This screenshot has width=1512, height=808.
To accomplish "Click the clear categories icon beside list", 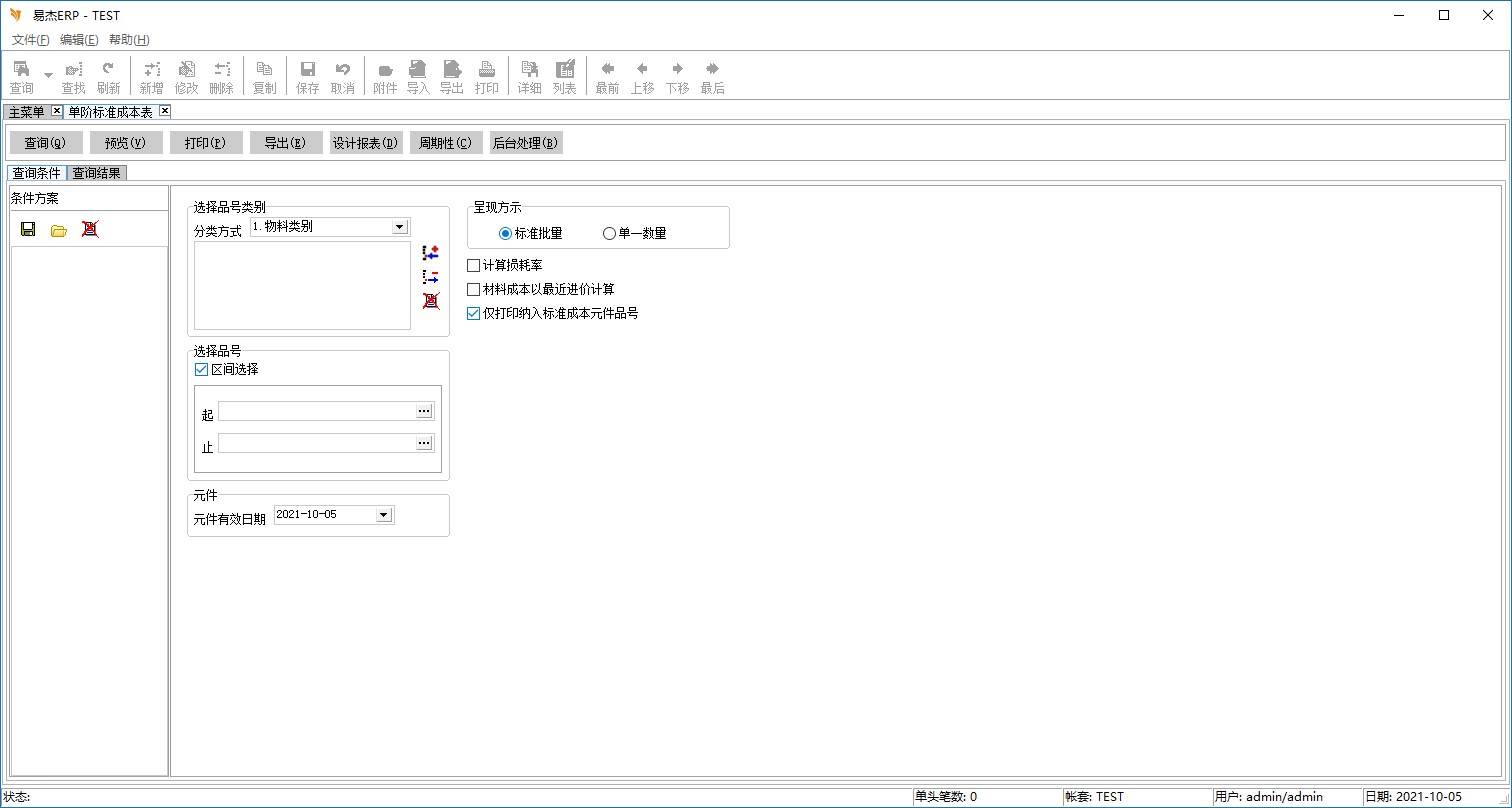I will [x=431, y=300].
